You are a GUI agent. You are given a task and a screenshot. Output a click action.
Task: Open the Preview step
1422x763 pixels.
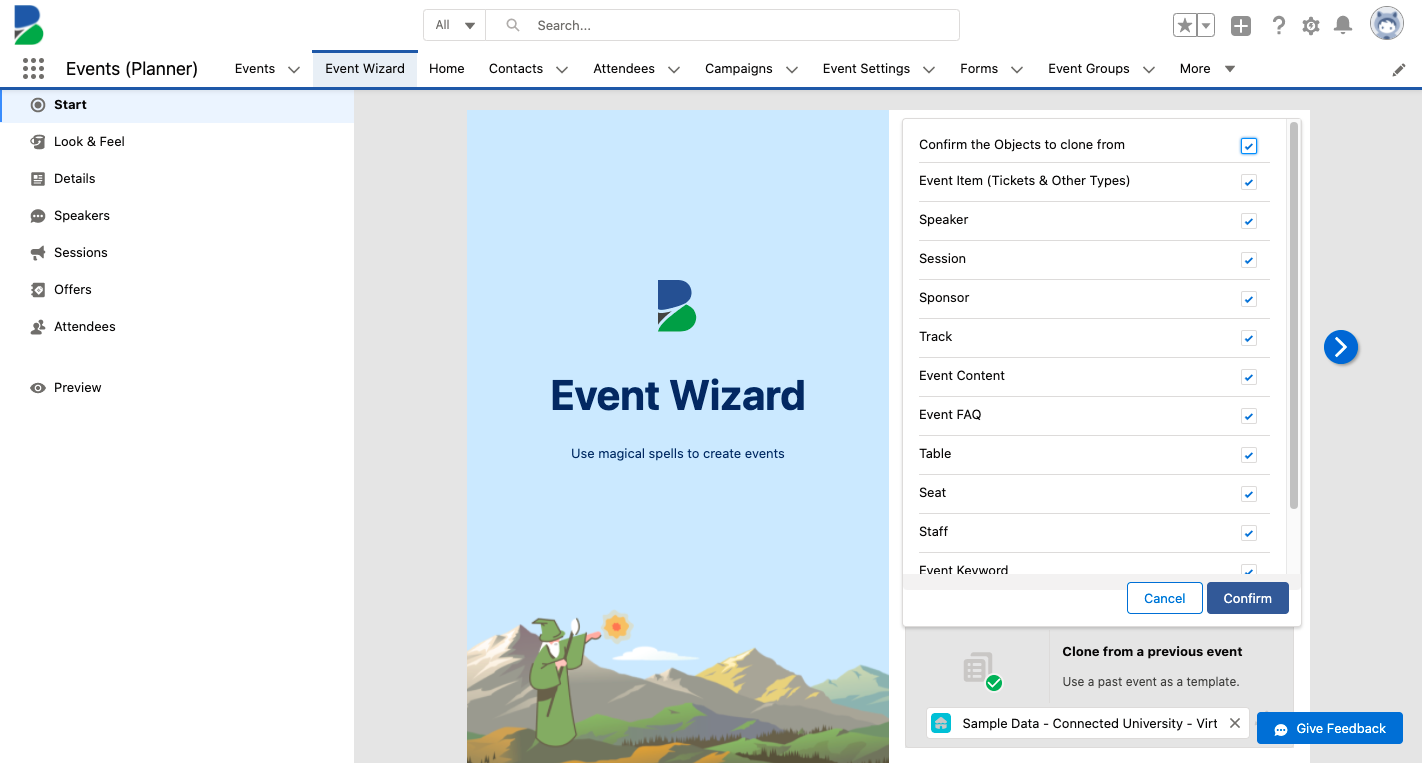(x=78, y=388)
